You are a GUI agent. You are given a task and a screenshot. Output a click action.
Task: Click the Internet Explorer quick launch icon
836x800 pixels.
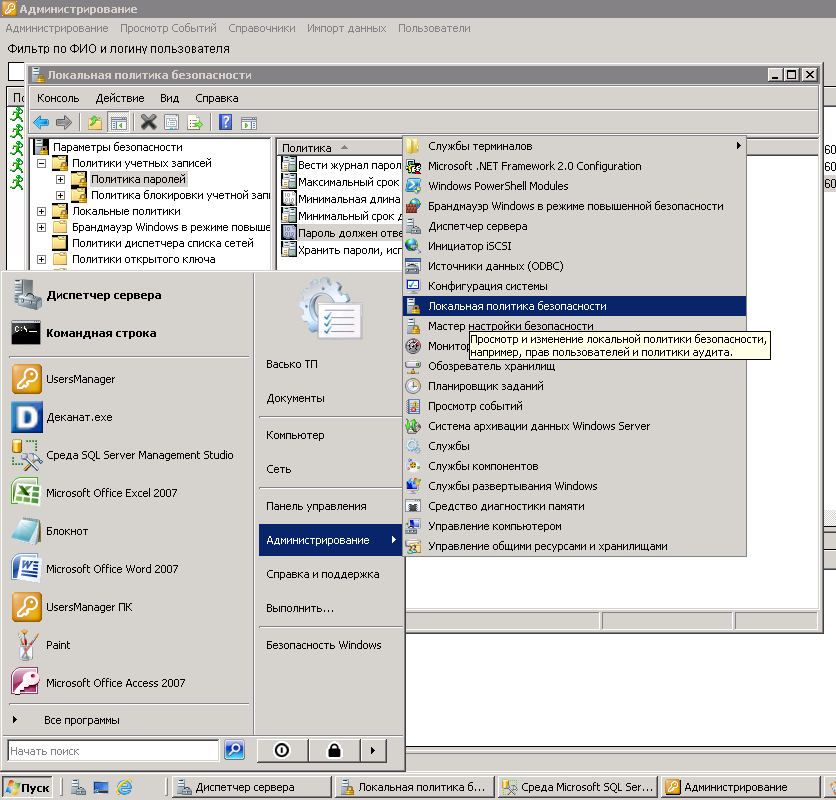[x=124, y=787]
